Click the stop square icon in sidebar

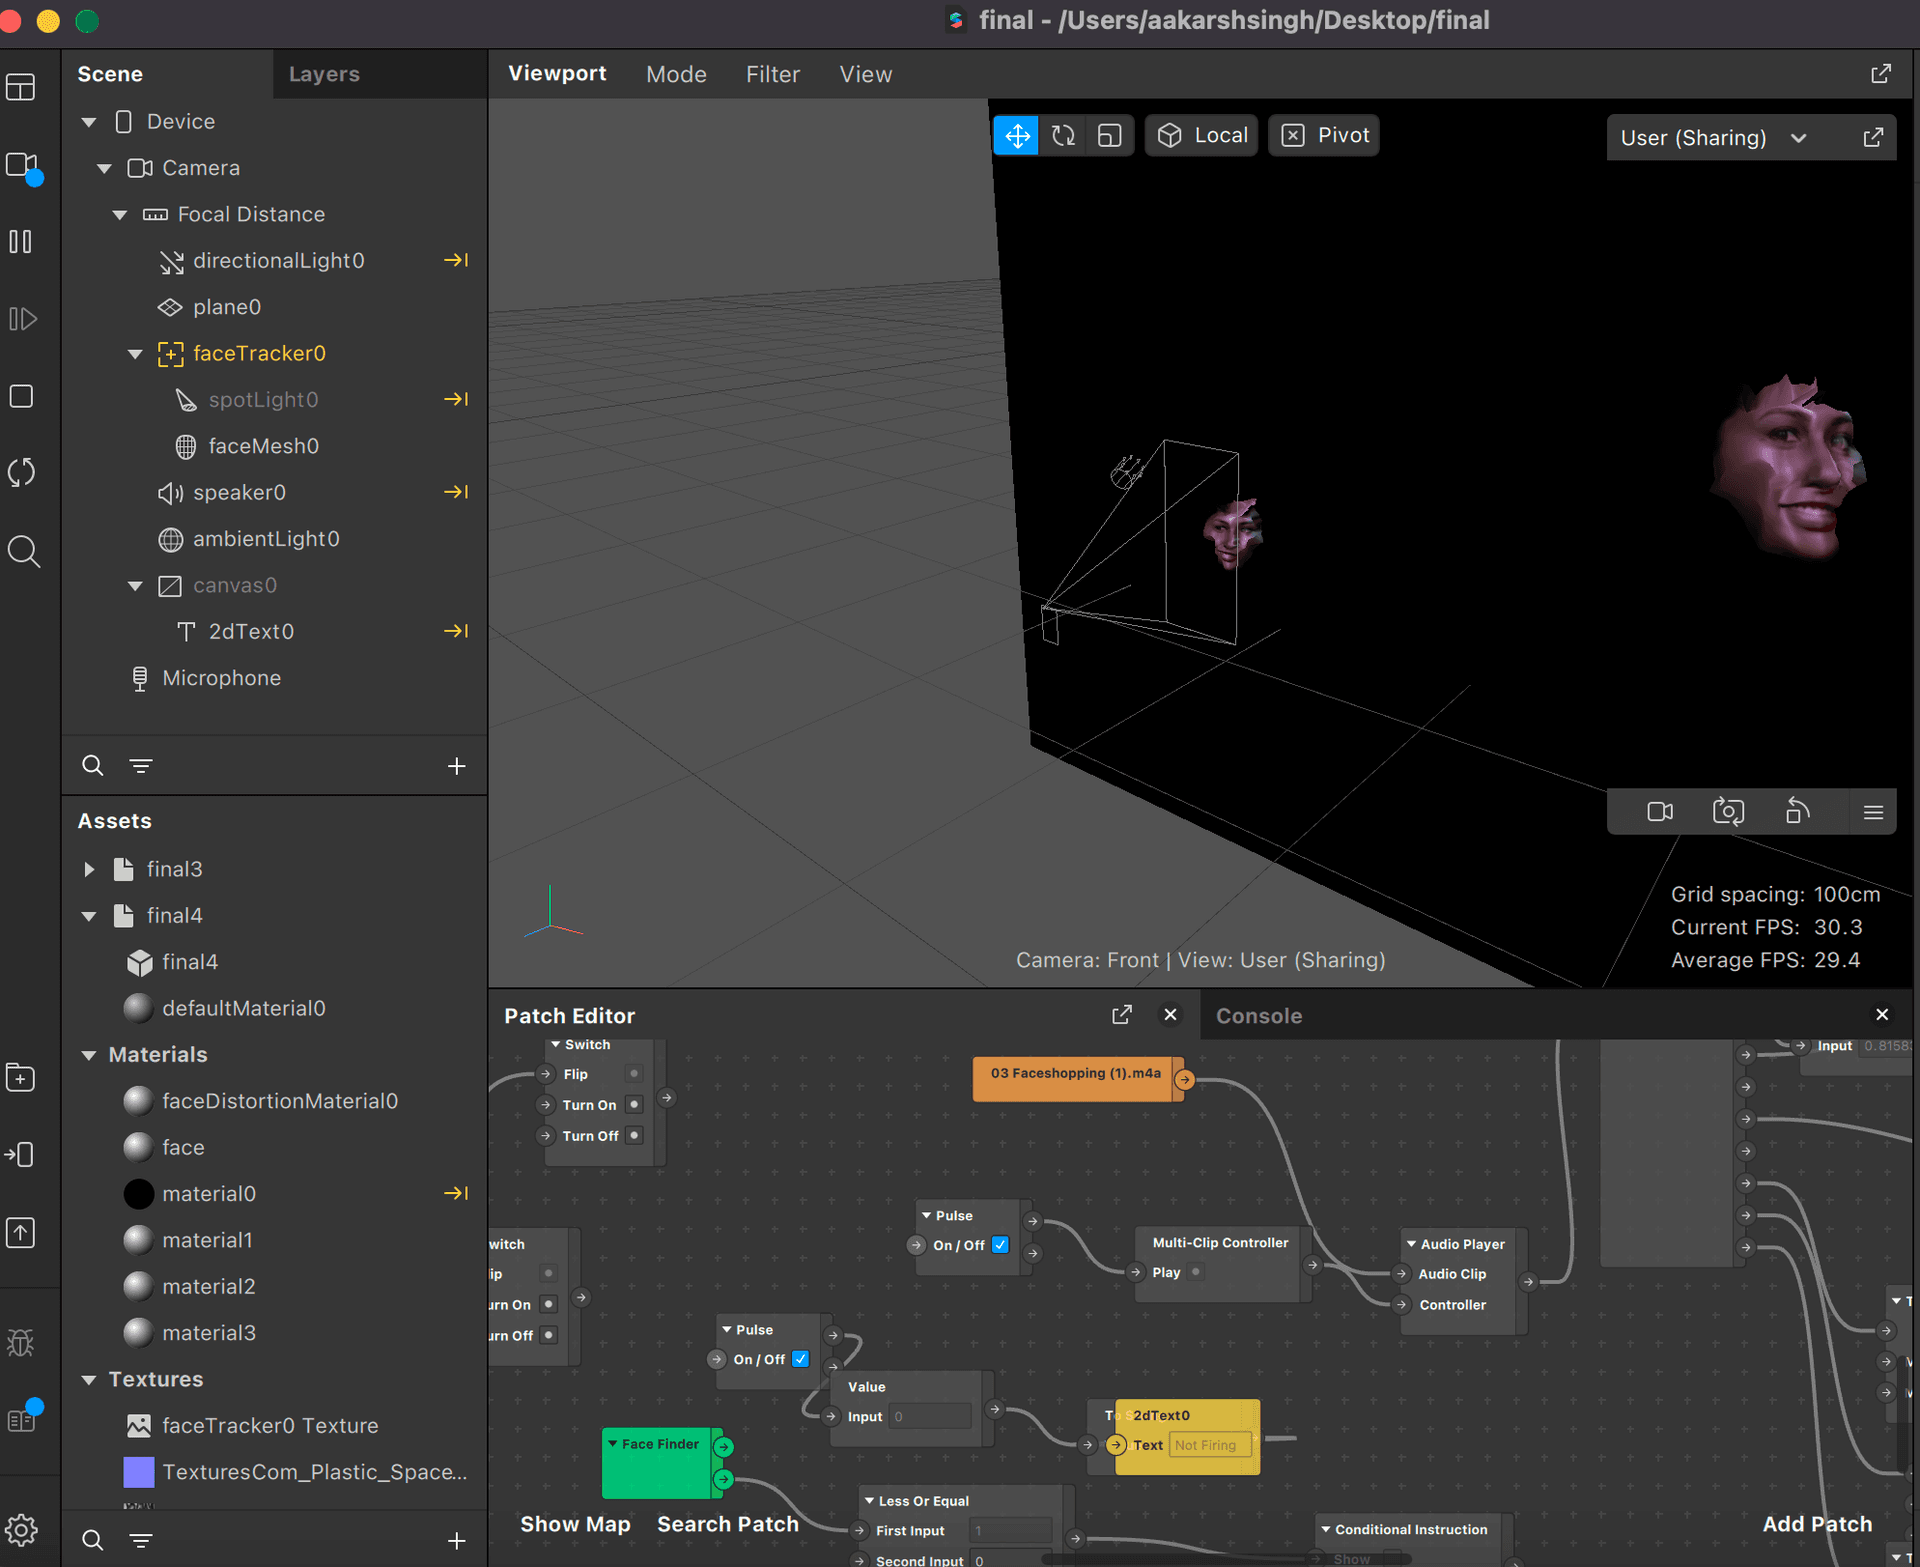(x=21, y=396)
